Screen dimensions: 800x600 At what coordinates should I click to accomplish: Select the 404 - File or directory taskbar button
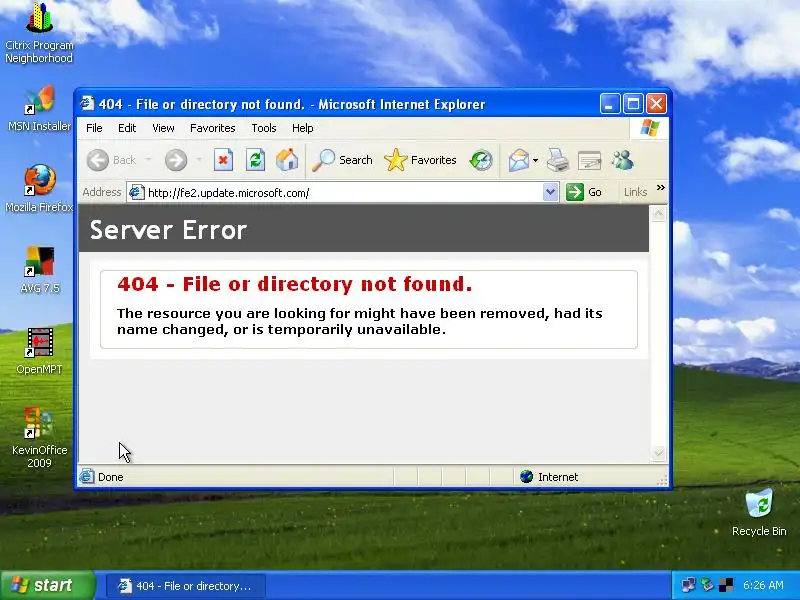point(186,586)
